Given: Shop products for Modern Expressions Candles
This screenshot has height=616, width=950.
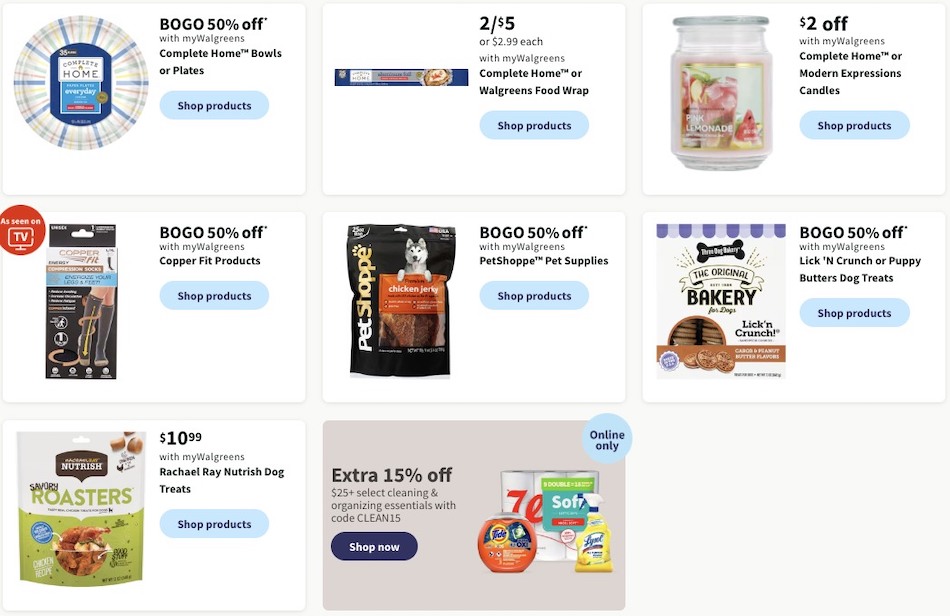Looking at the screenshot, I should 854,125.
